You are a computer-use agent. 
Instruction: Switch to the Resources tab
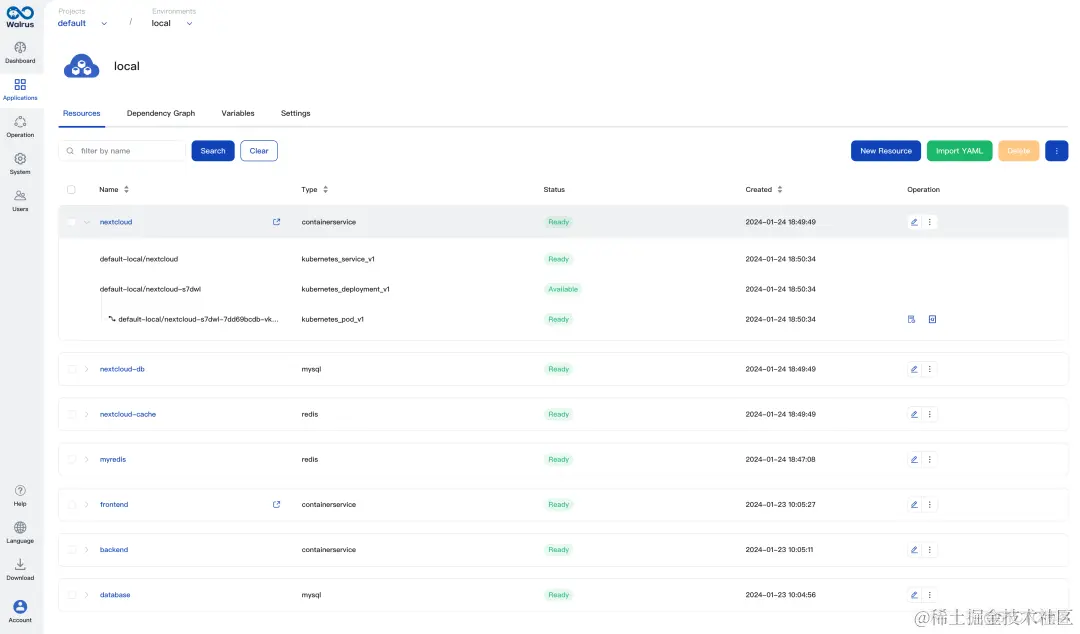tap(81, 113)
